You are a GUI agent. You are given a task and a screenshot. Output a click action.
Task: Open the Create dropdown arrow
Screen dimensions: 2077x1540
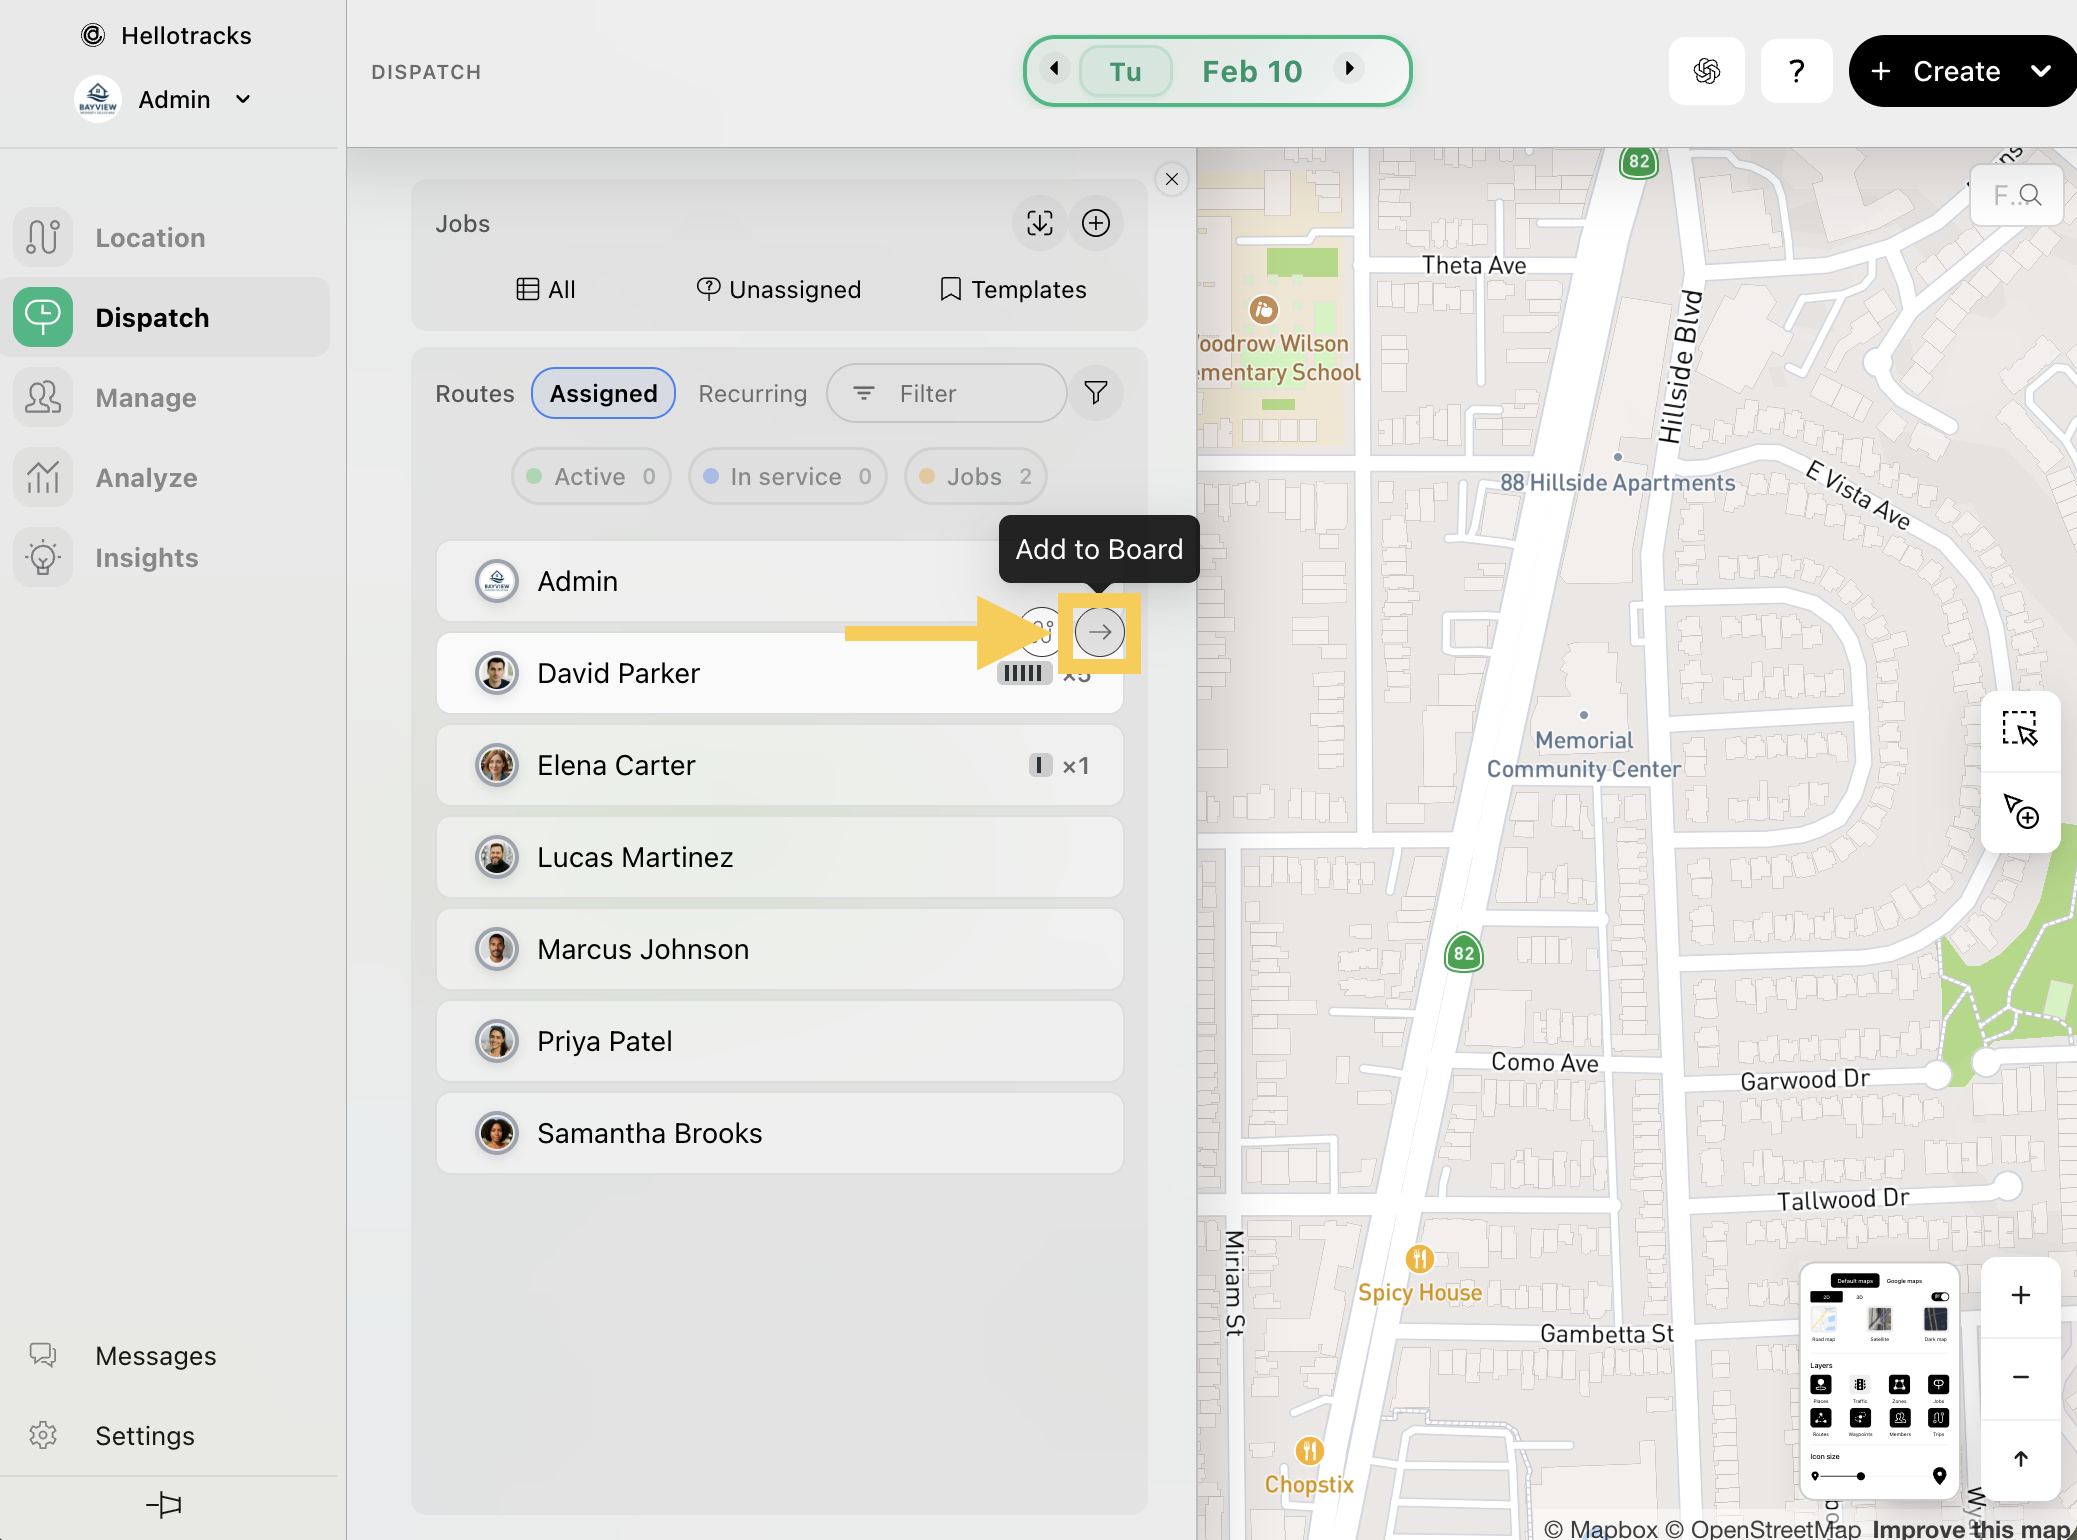coord(2041,71)
